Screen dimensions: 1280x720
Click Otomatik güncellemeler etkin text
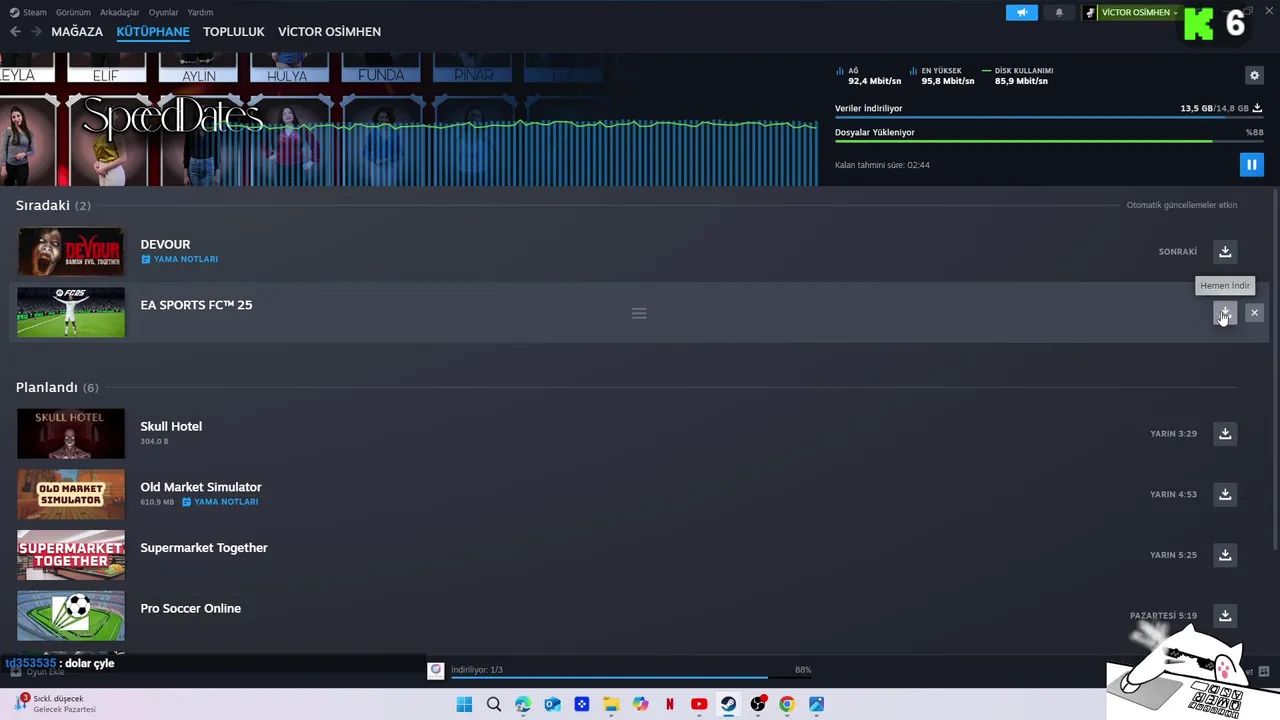(x=1182, y=205)
